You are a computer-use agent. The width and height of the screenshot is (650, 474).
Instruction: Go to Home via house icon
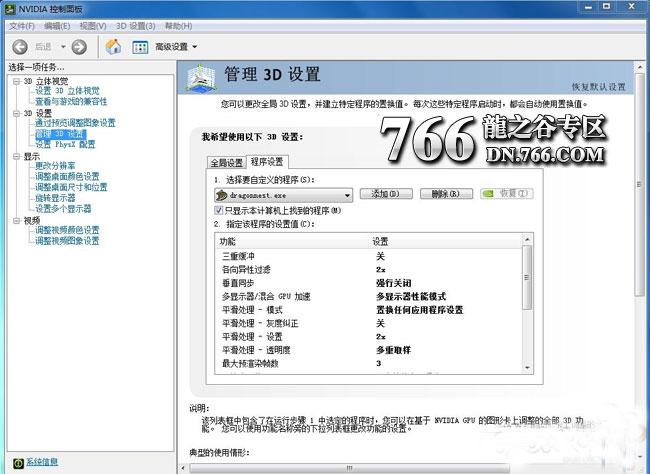[x=113, y=46]
